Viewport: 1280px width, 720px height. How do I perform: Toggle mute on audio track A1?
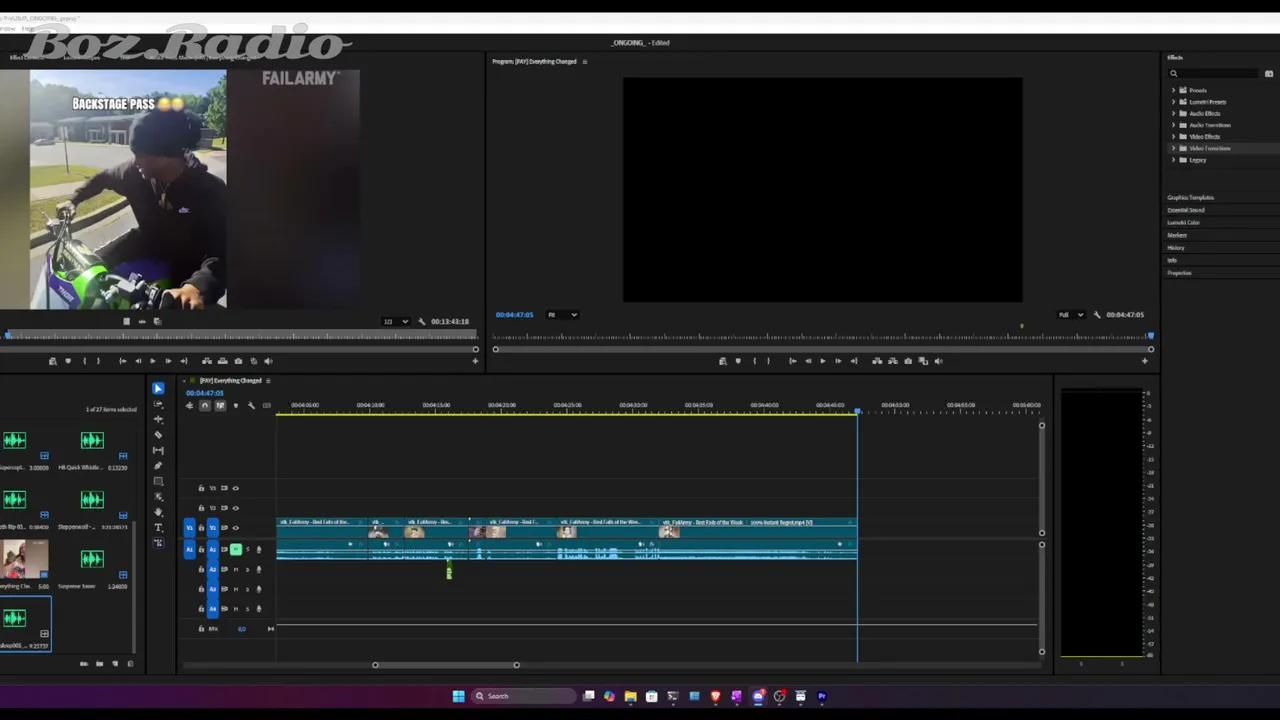click(x=236, y=549)
